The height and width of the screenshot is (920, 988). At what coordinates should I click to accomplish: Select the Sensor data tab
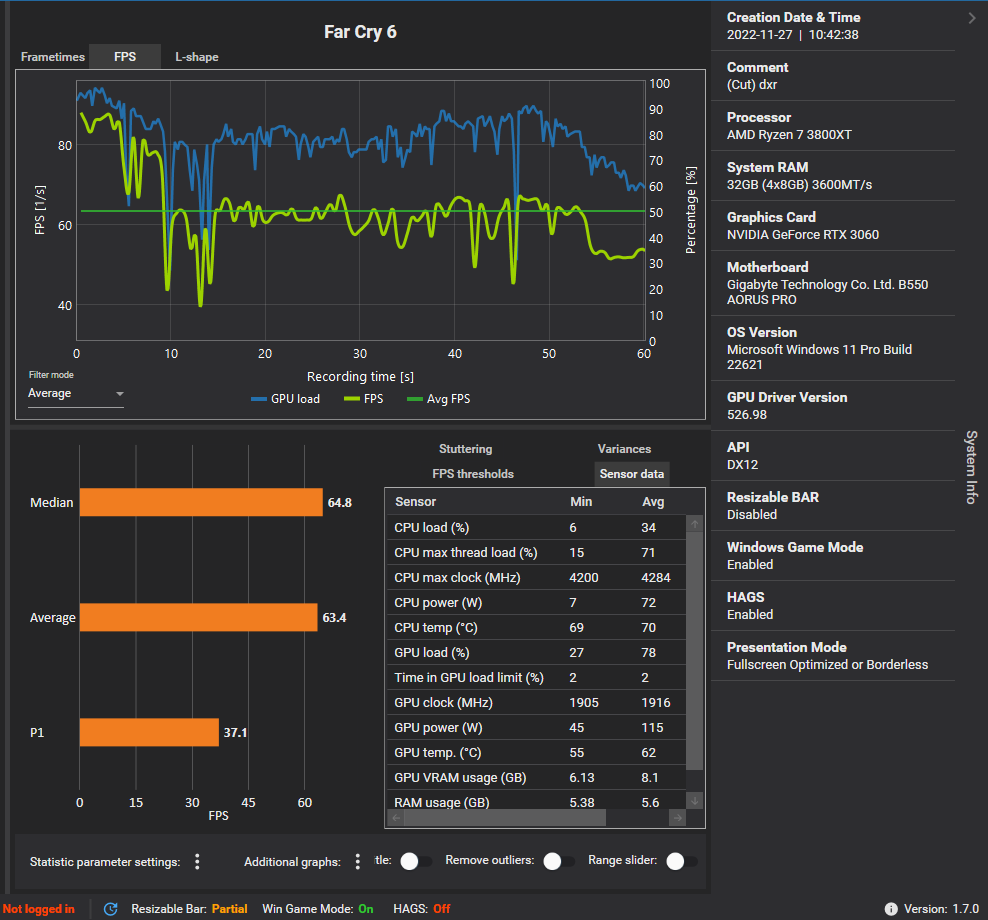click(631, 474)
